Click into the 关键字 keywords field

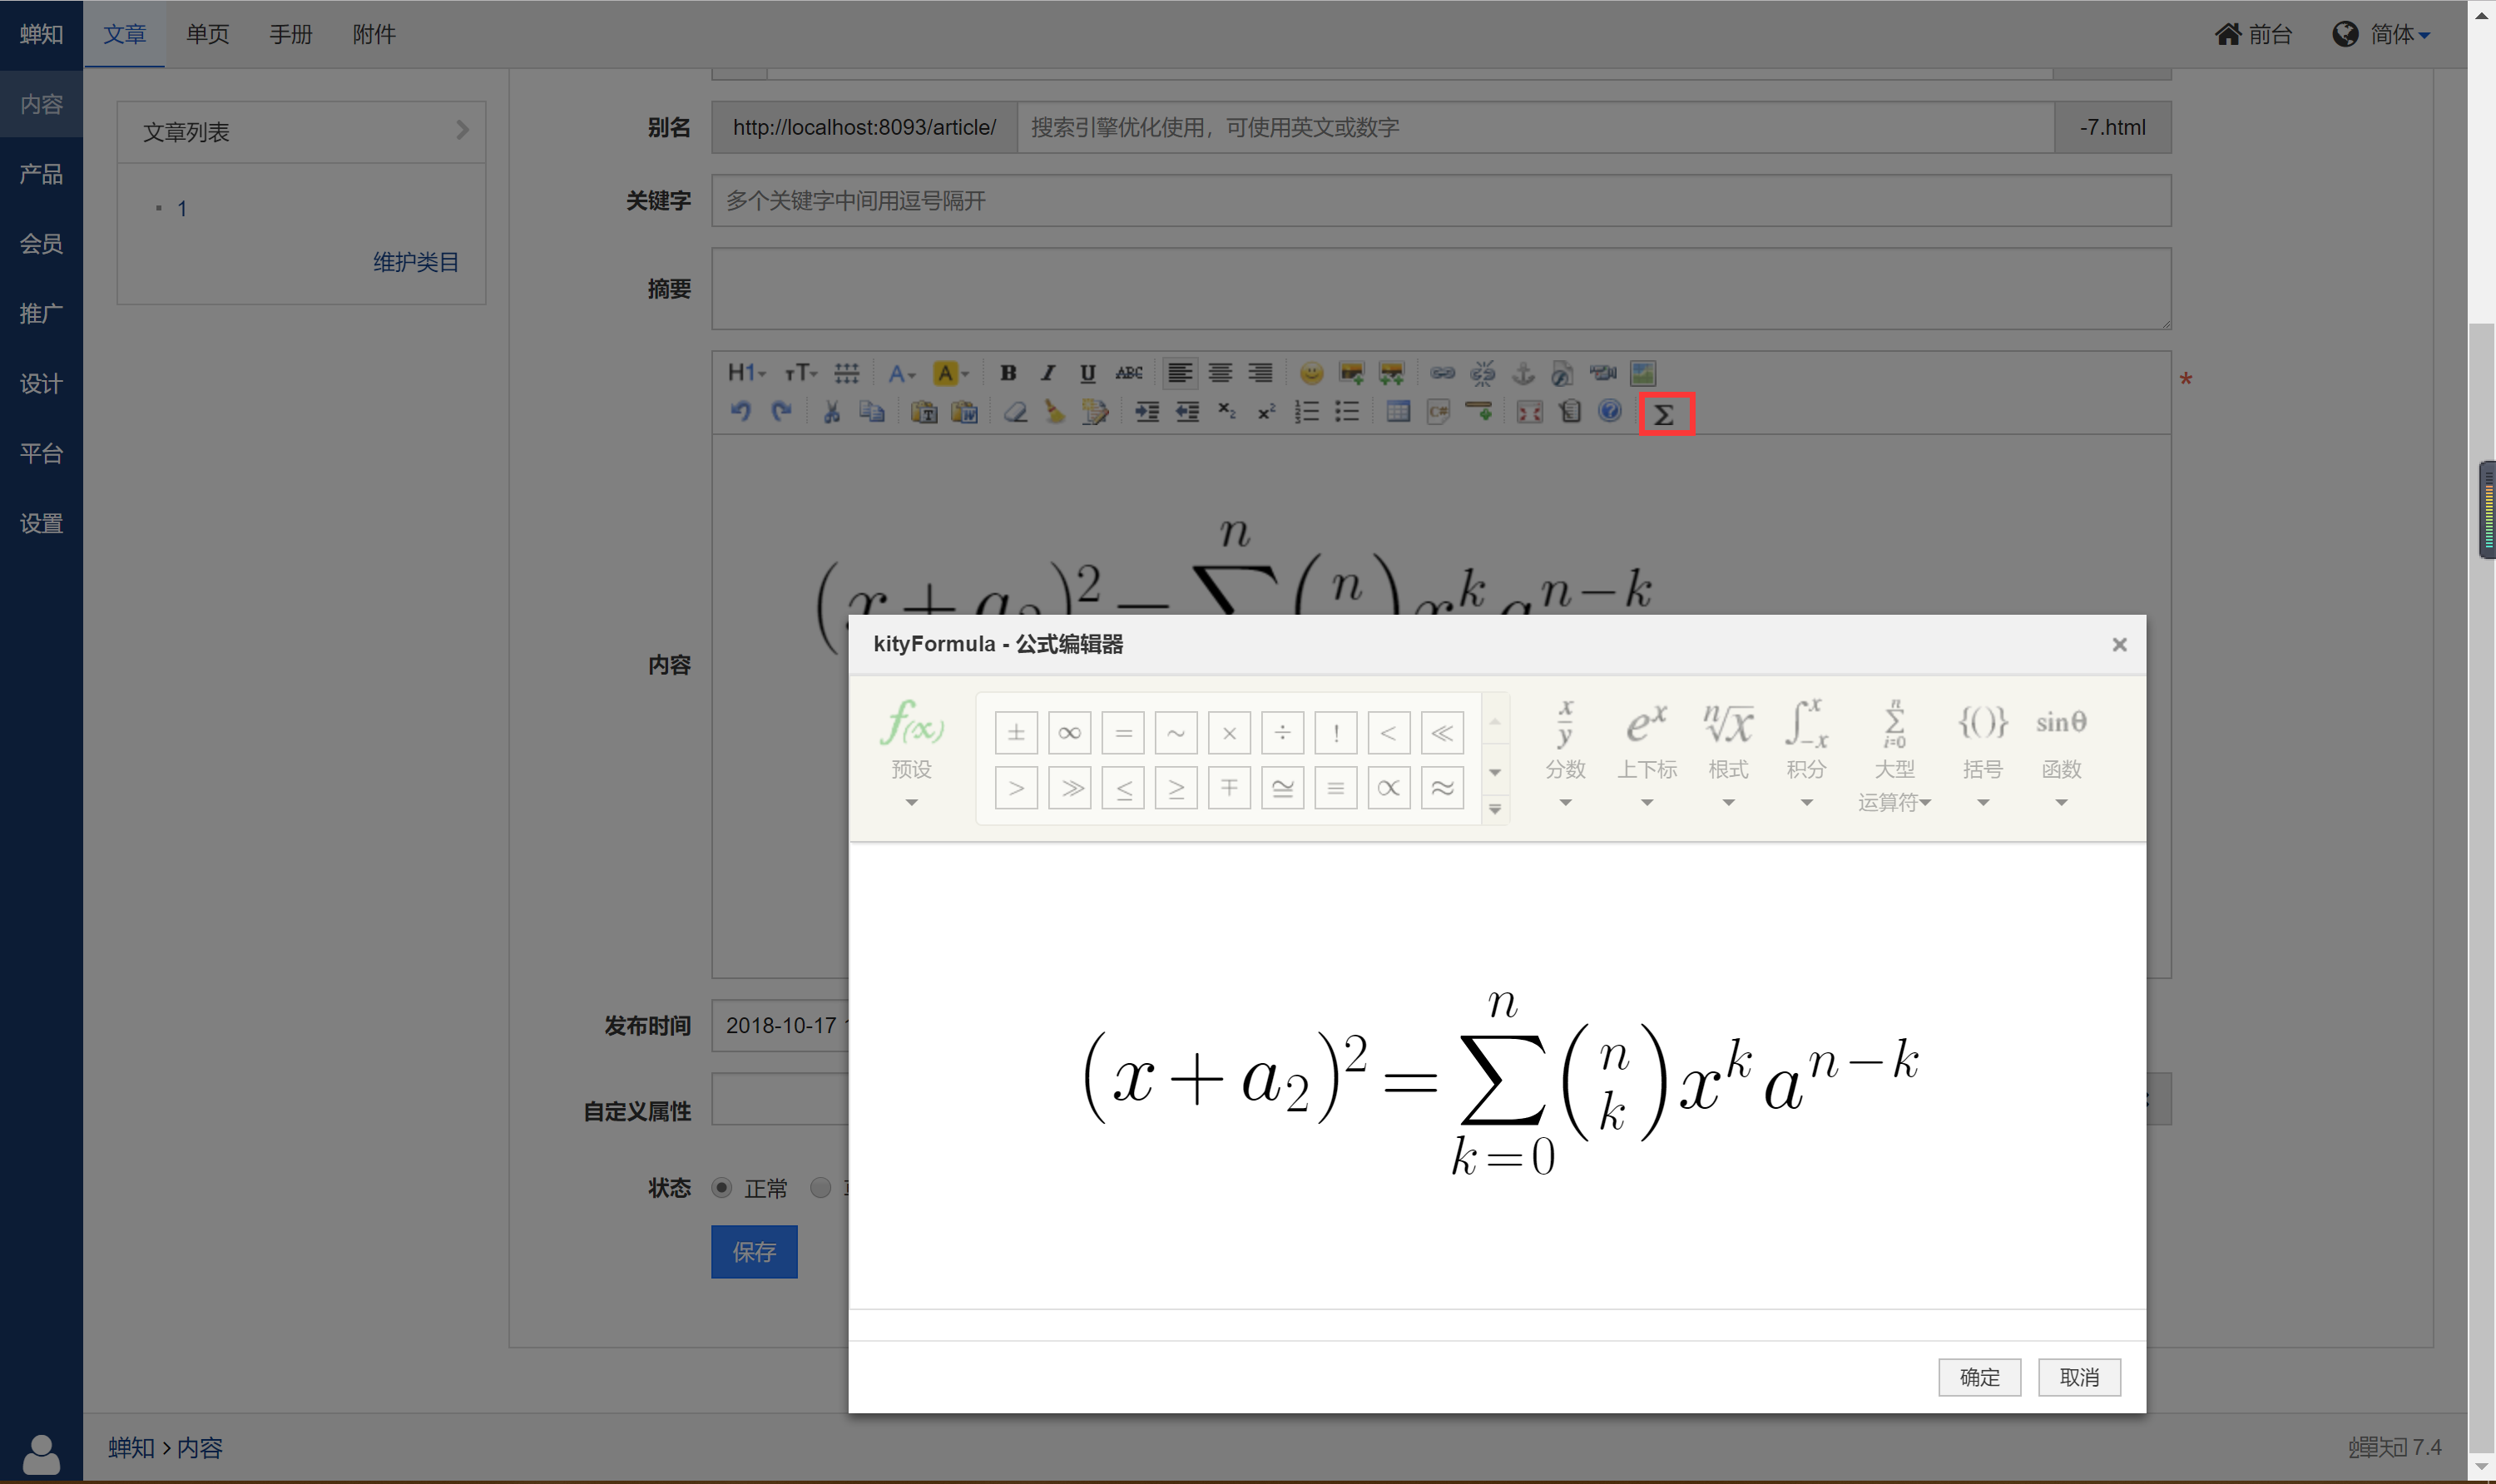coord(1440,201)
